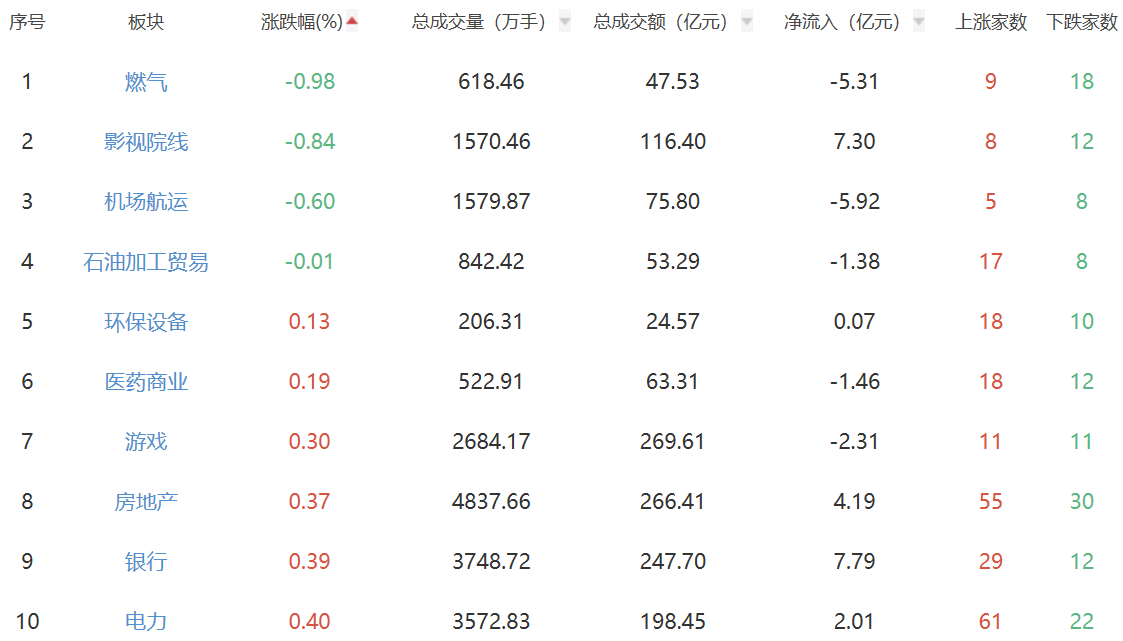Image resolution: width=1123 pixels, height=641 pixels.
Task: Open the 医药商业 sector link
Action: [x=146, y=382]
